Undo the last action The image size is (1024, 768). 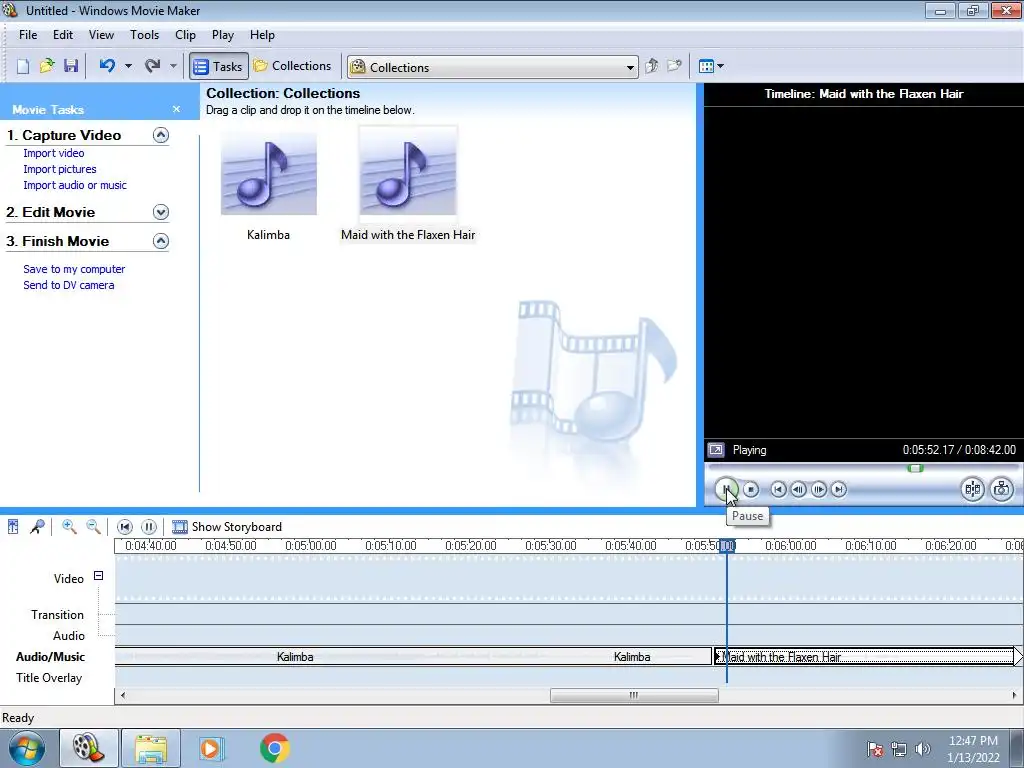pyautogui.click(x=108, y=66)
